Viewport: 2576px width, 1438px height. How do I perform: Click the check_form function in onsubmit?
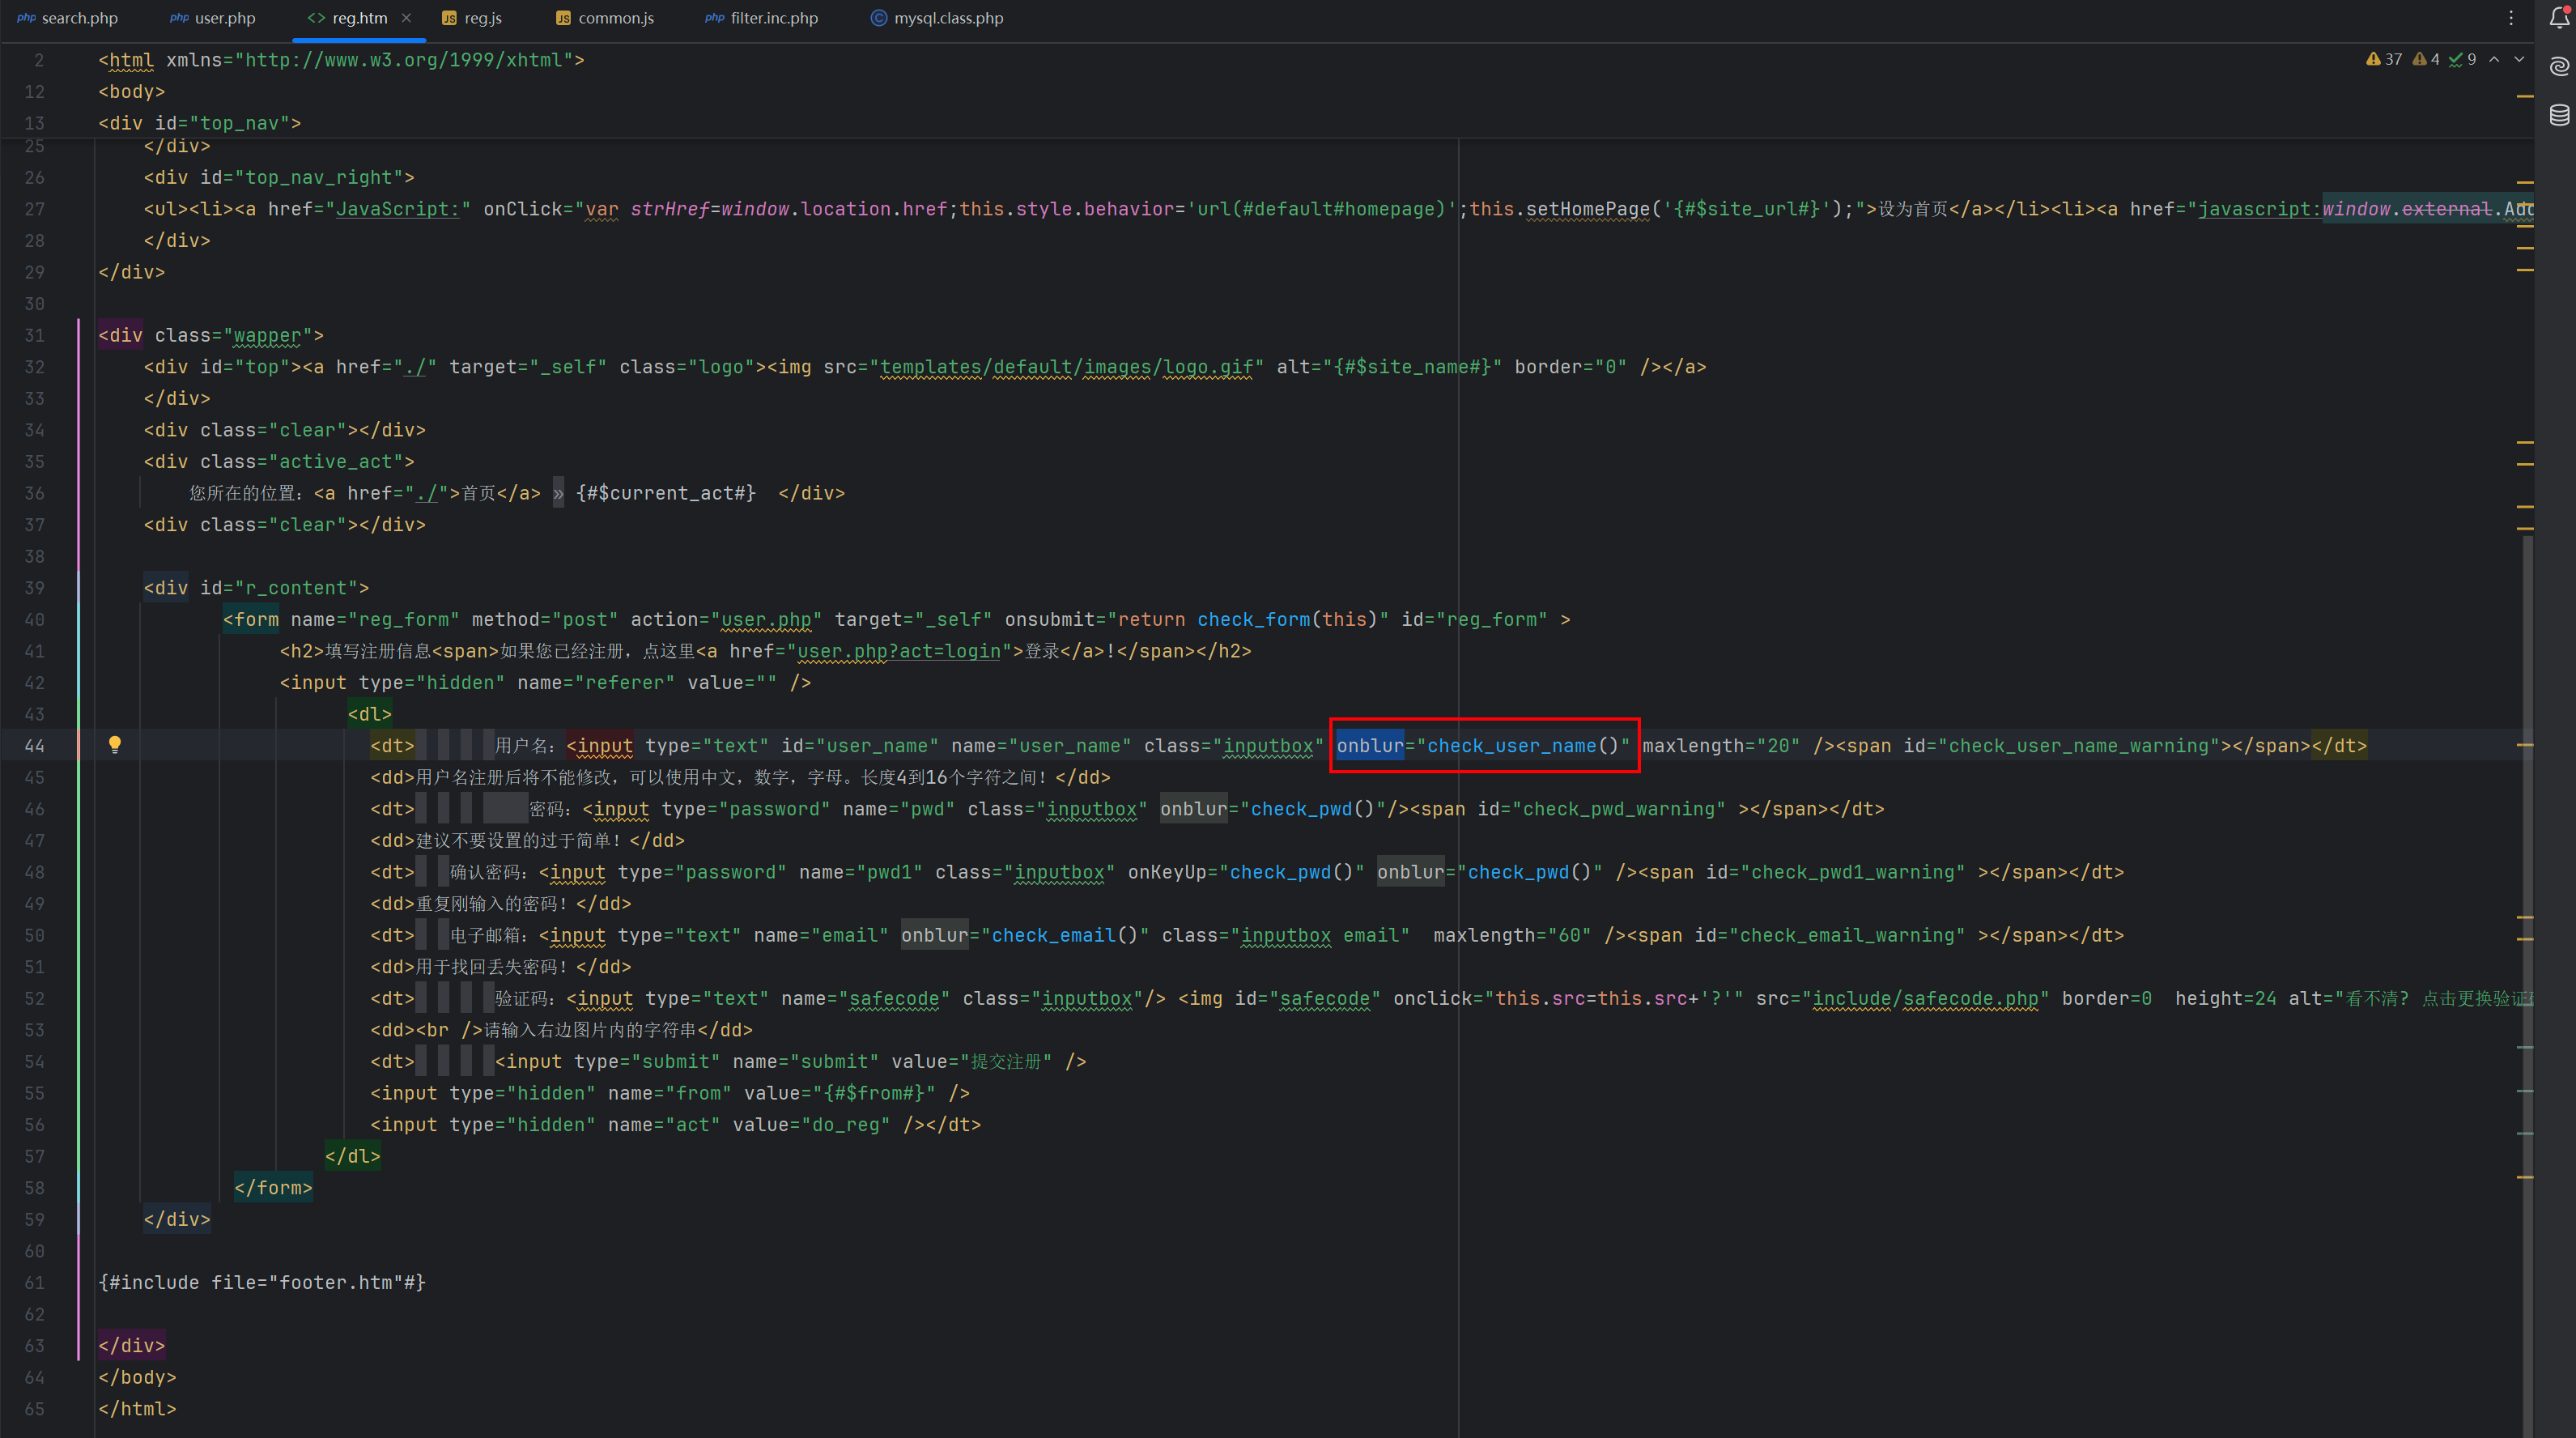tap(1253, 620)
